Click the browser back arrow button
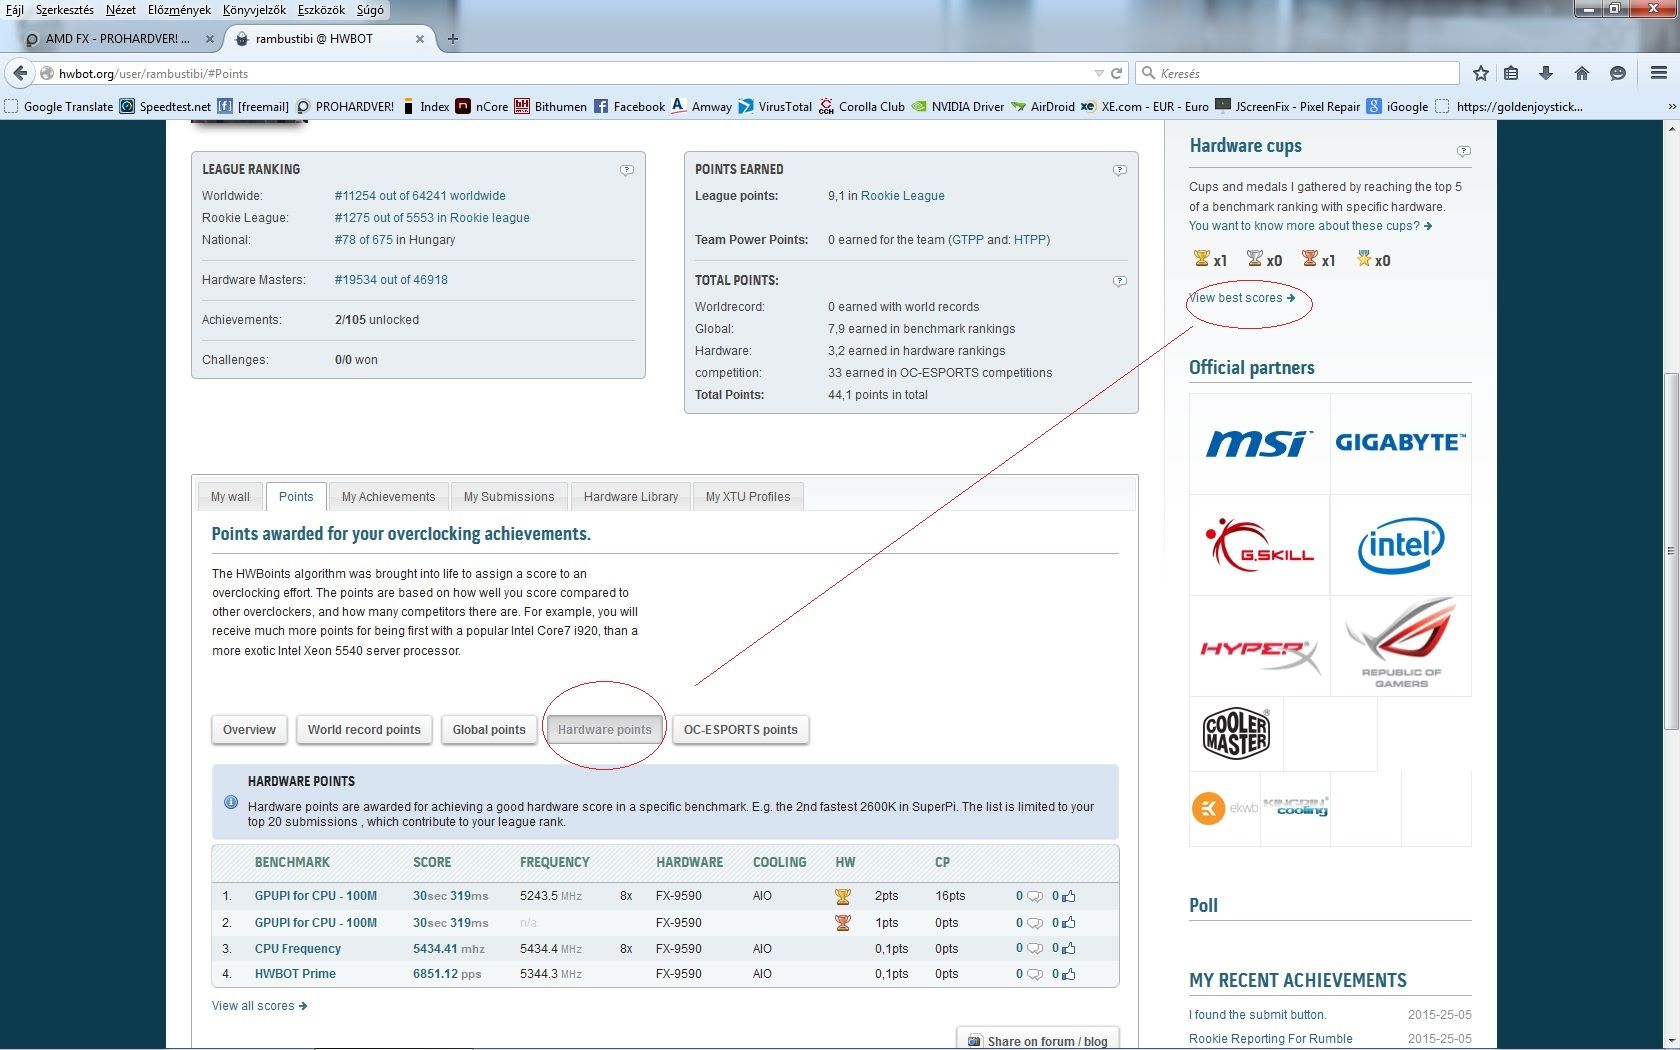The width and height of the screenshot is (1680, 1050). (x=19, y=73)
